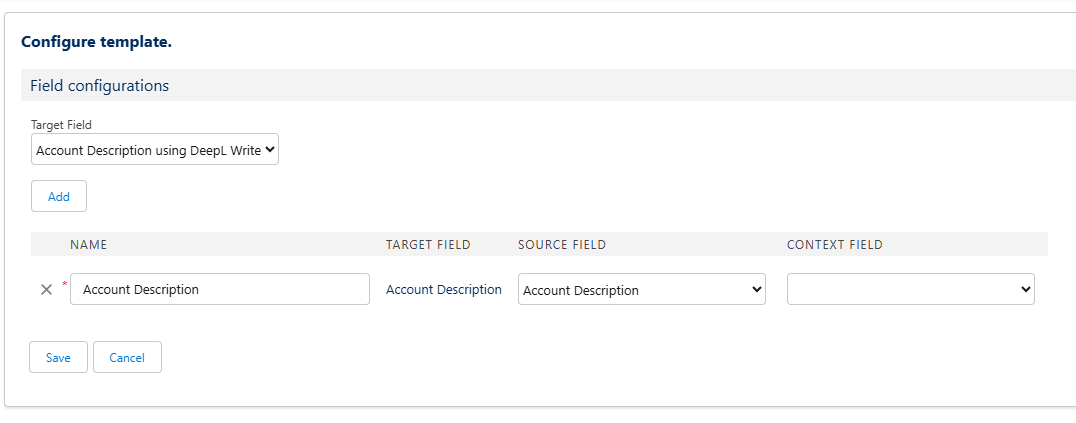
Task: Click the TARGET FIELD column header
Action: 428,245
